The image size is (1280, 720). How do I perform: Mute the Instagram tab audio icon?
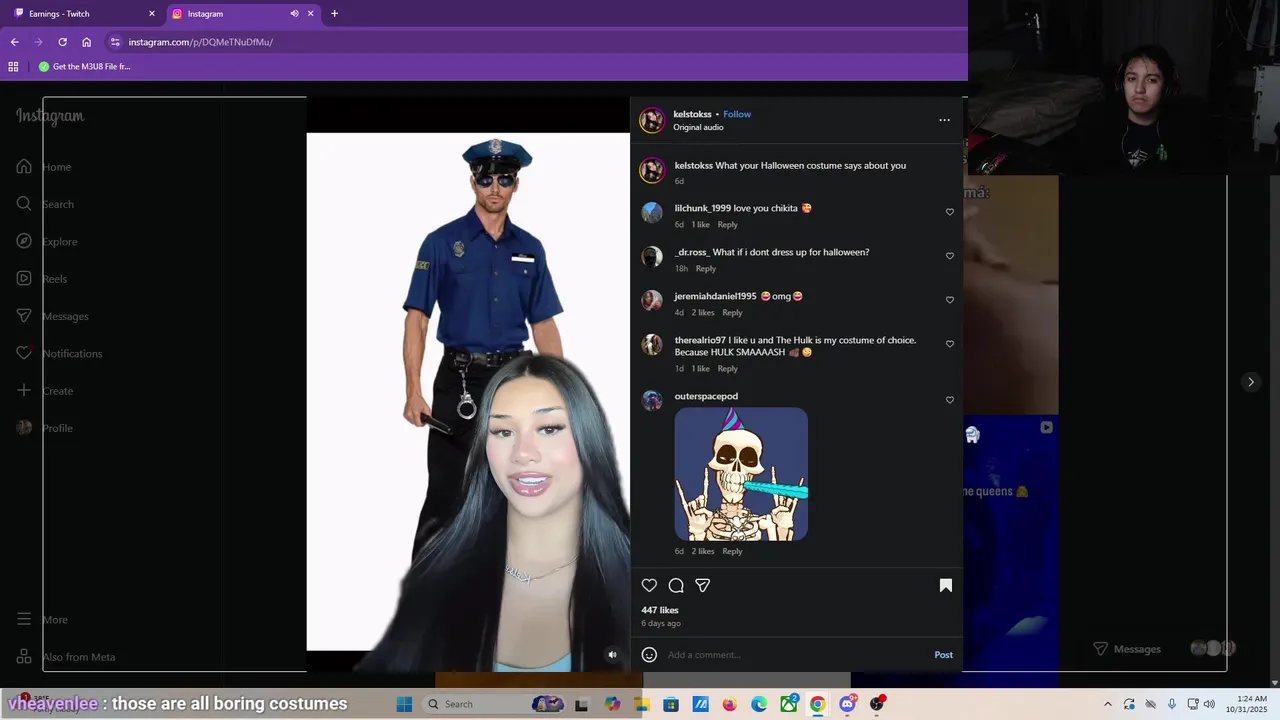click(x=294, y=14)
